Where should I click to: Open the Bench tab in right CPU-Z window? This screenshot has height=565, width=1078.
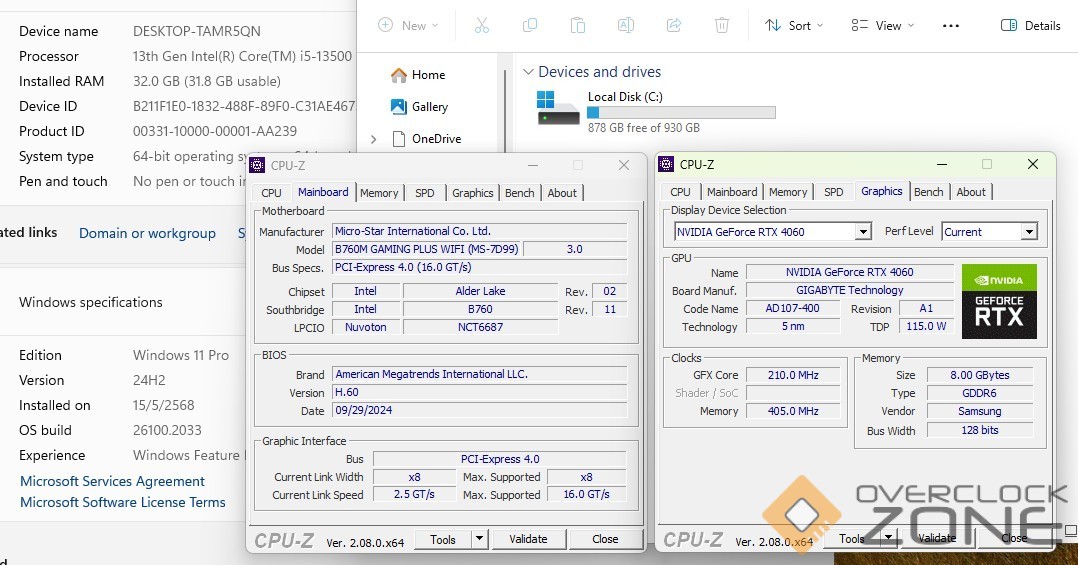click(929, 192)
